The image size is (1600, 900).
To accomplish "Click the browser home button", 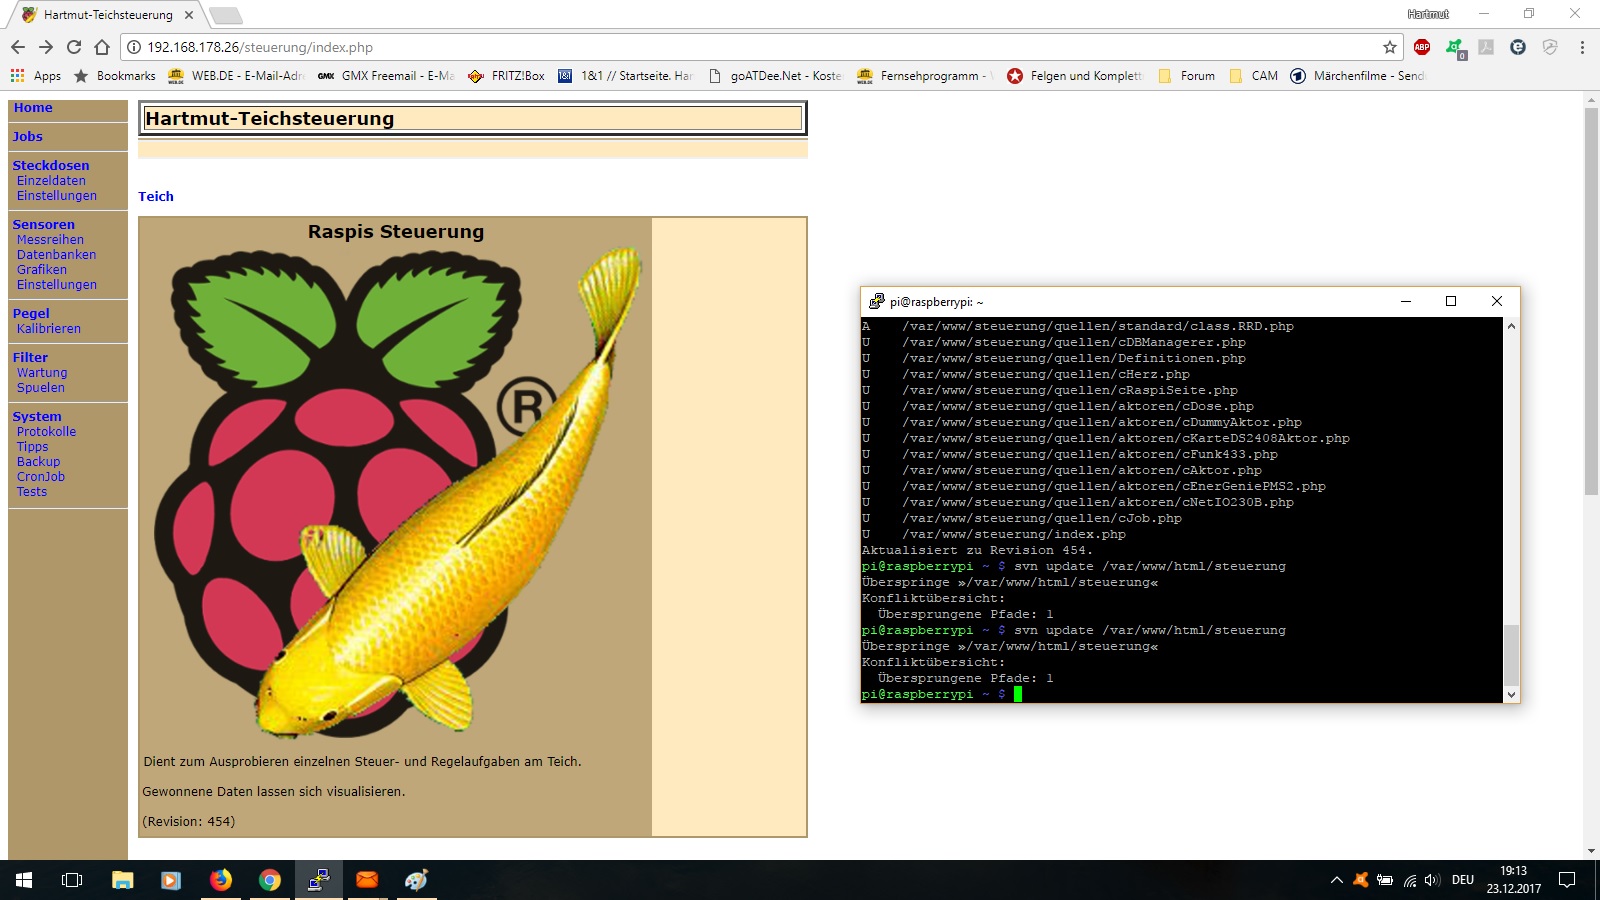I will pos(102,47).
